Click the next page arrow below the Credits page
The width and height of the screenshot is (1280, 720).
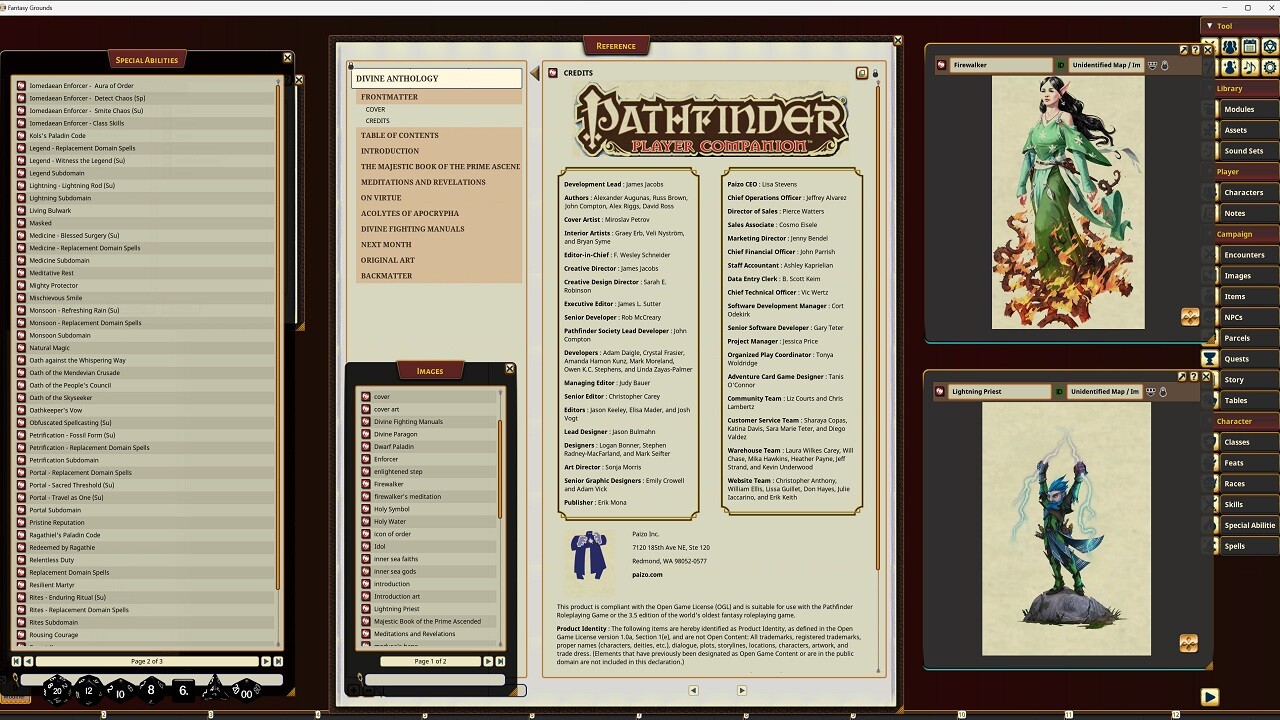[741, 690]
